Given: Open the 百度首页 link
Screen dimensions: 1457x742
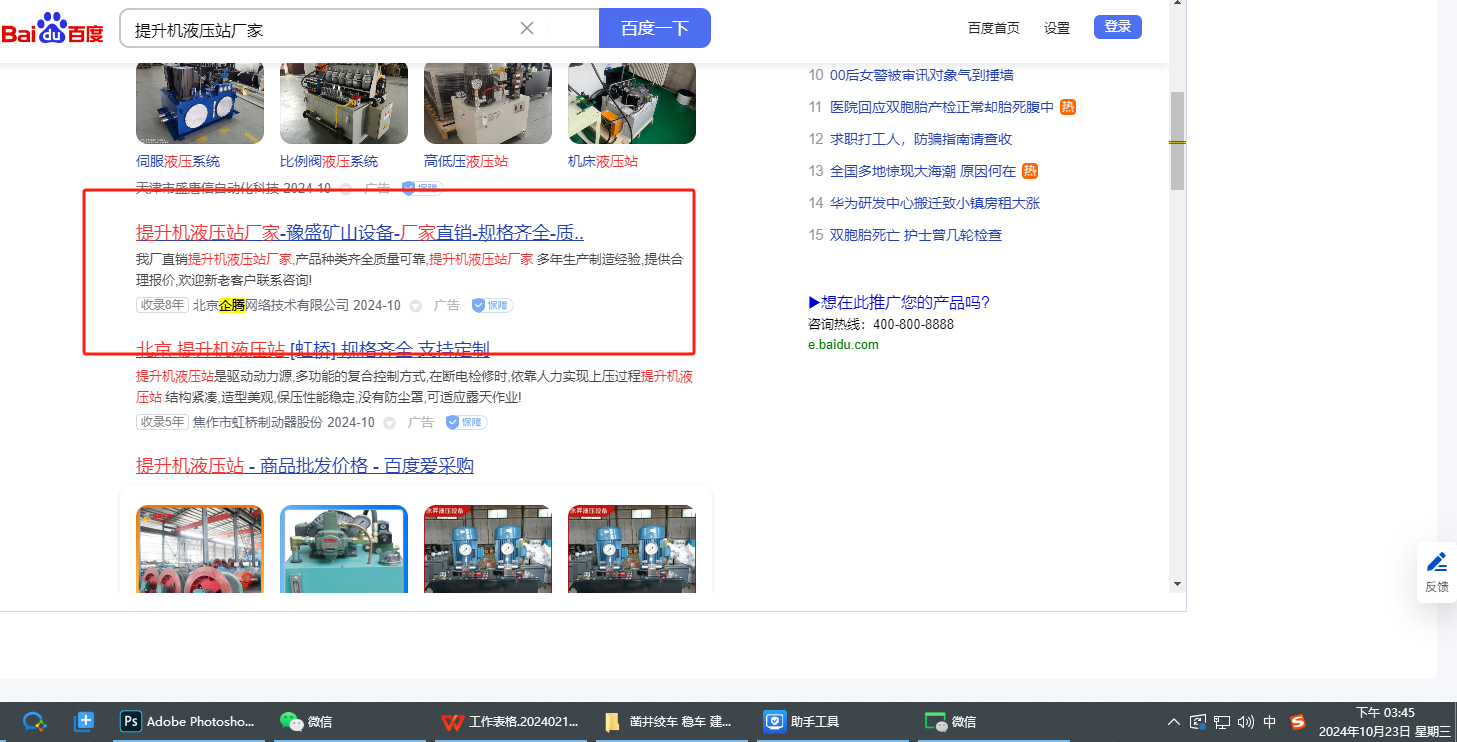Looking at the screenshot, I should tap(994, 28).
